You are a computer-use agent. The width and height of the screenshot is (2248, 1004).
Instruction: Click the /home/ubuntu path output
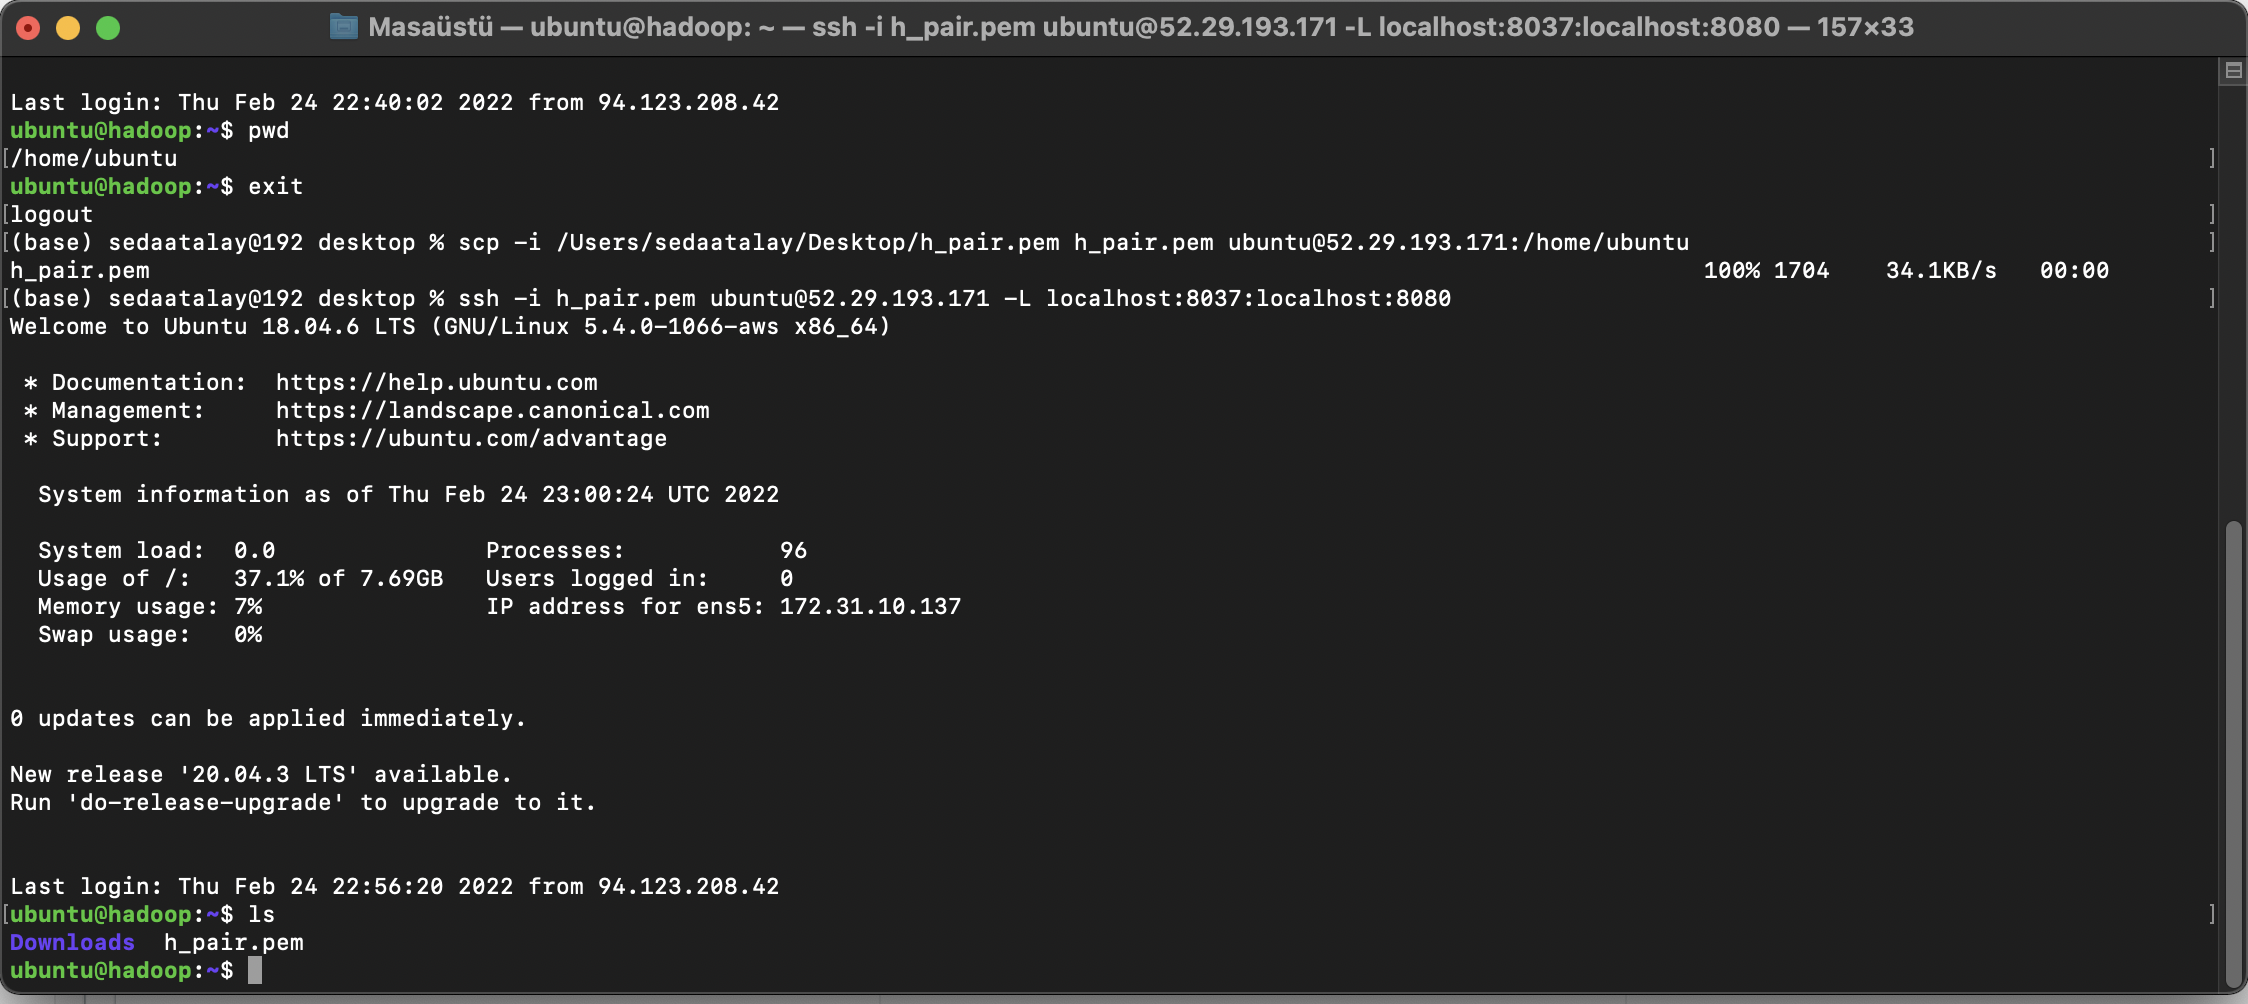tap(92, 158)
